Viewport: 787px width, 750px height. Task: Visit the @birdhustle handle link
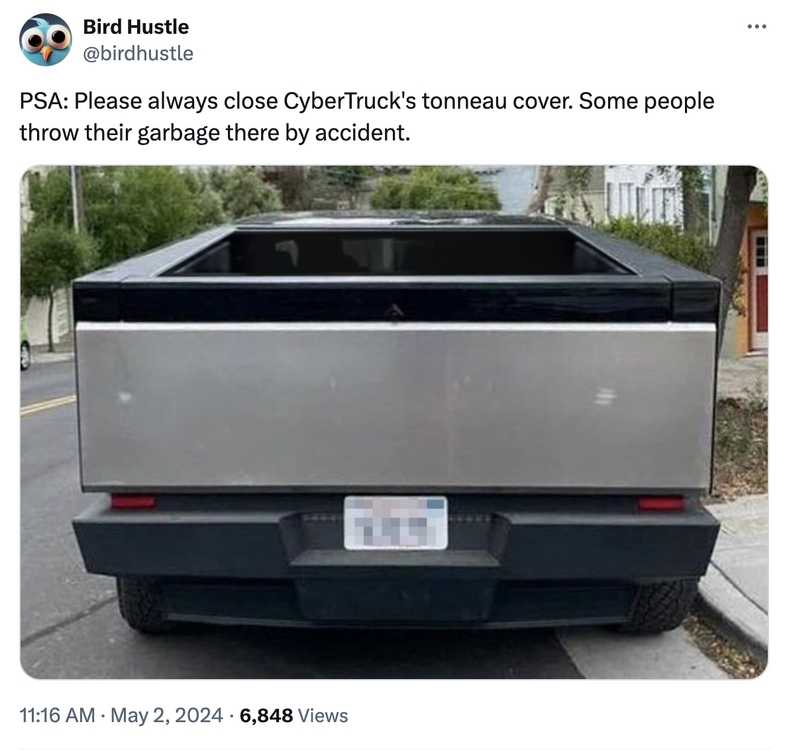(138, 53)
